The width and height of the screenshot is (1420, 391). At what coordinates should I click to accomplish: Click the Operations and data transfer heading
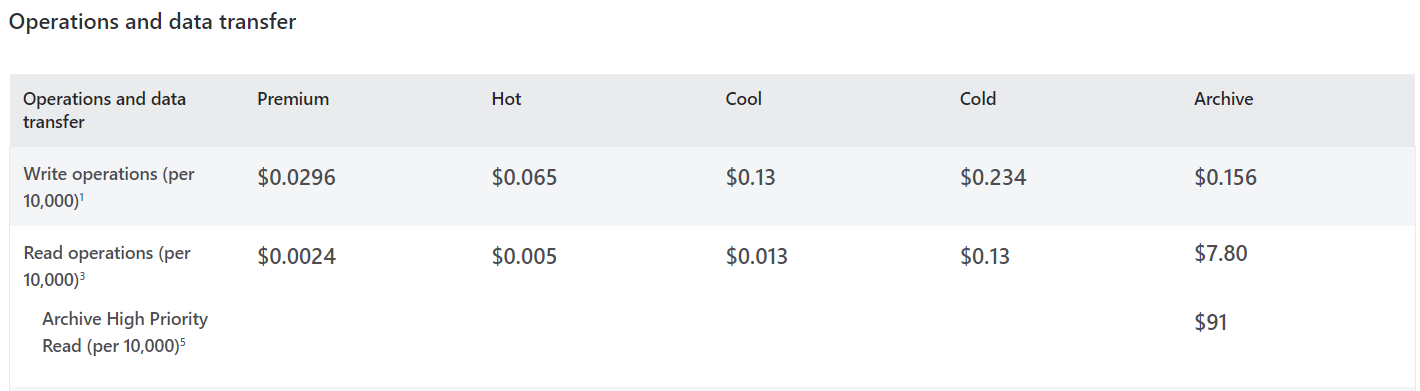click(152, 22)
